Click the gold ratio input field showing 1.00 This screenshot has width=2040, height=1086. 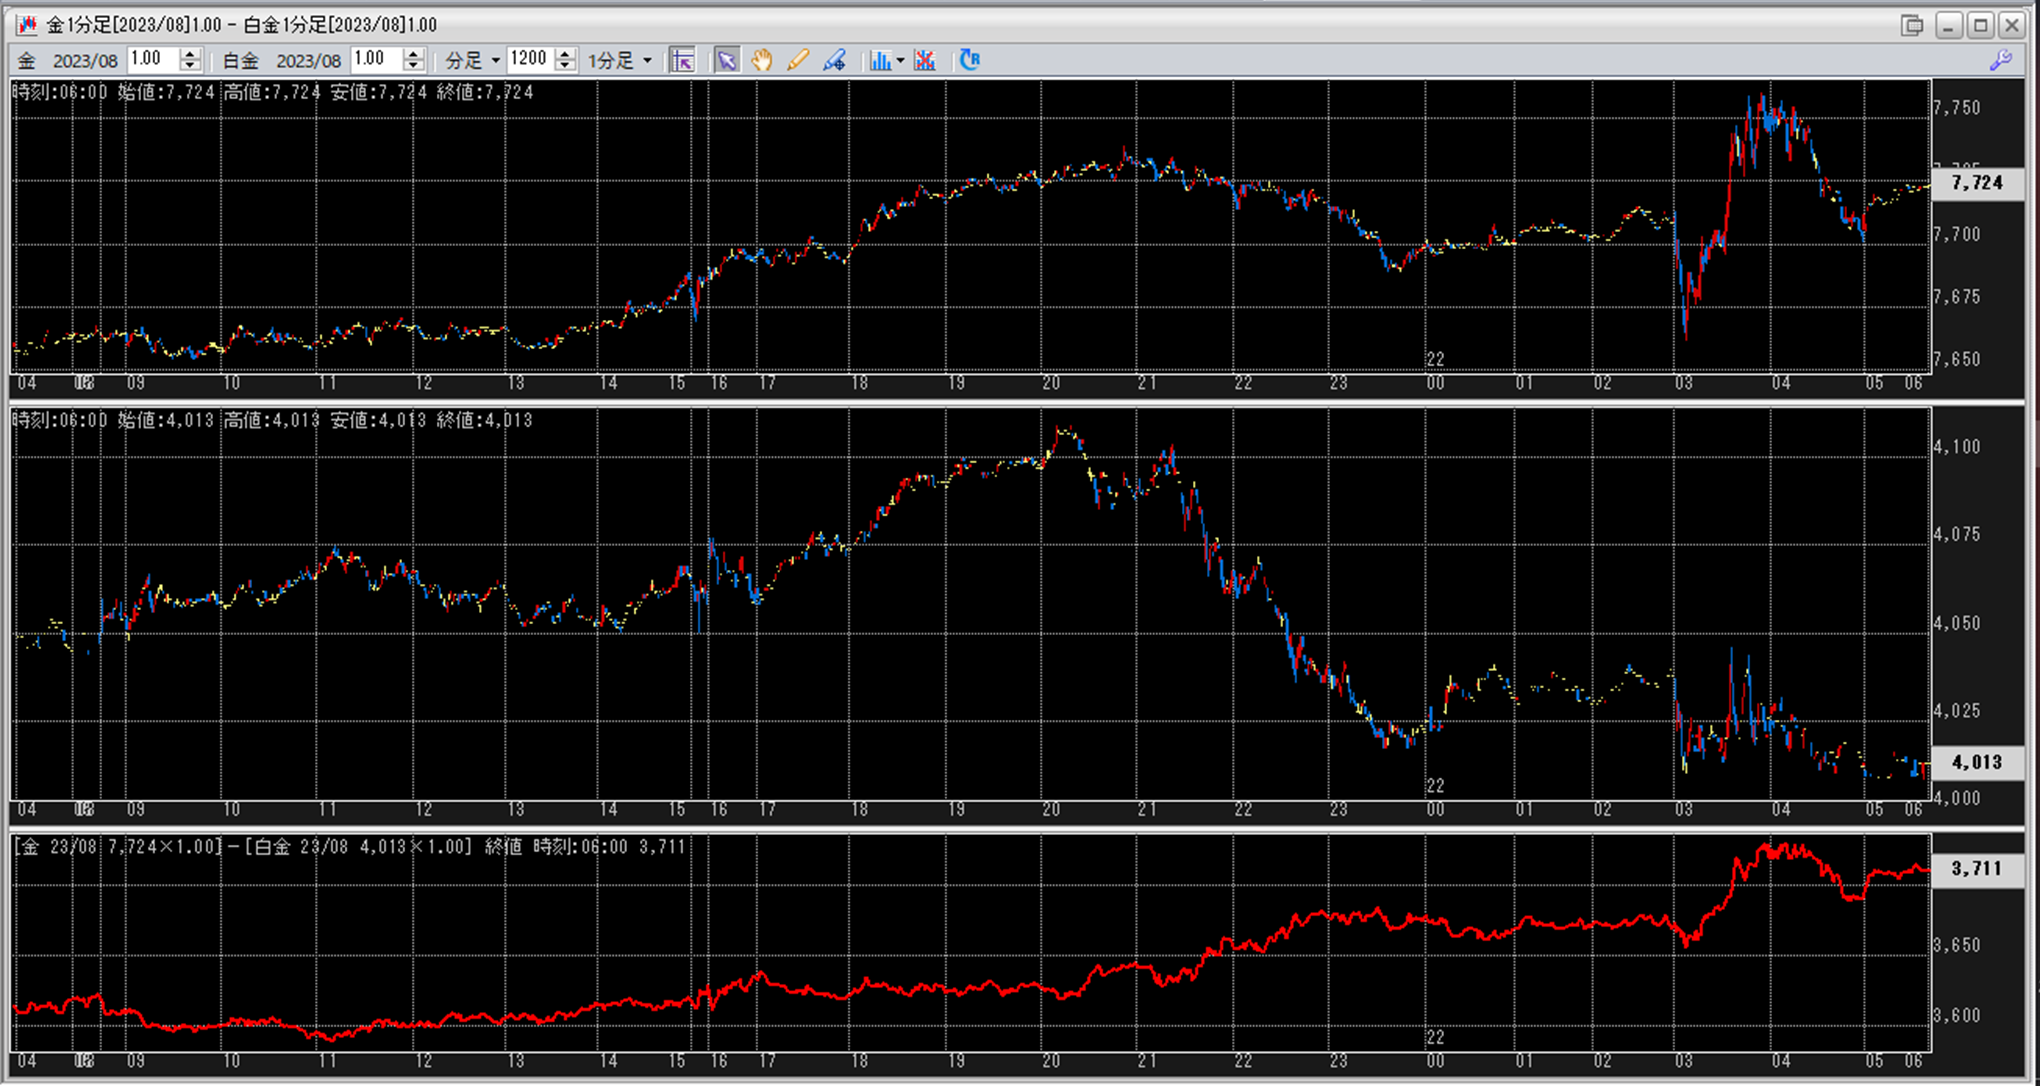point(151,60)
